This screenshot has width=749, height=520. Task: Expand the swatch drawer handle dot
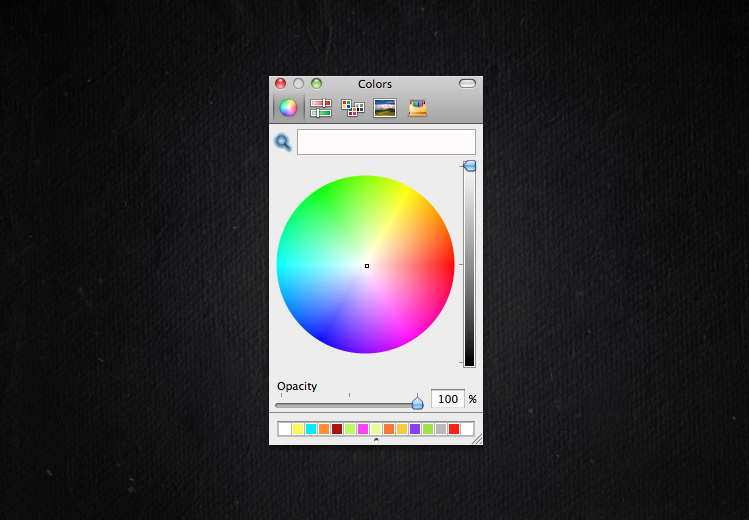point(376,439)
